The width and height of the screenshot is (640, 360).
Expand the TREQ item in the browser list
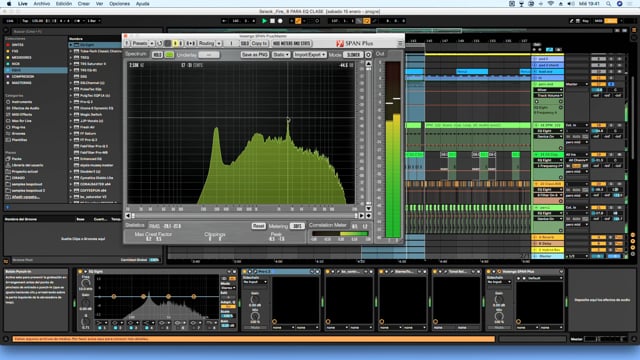71,58
